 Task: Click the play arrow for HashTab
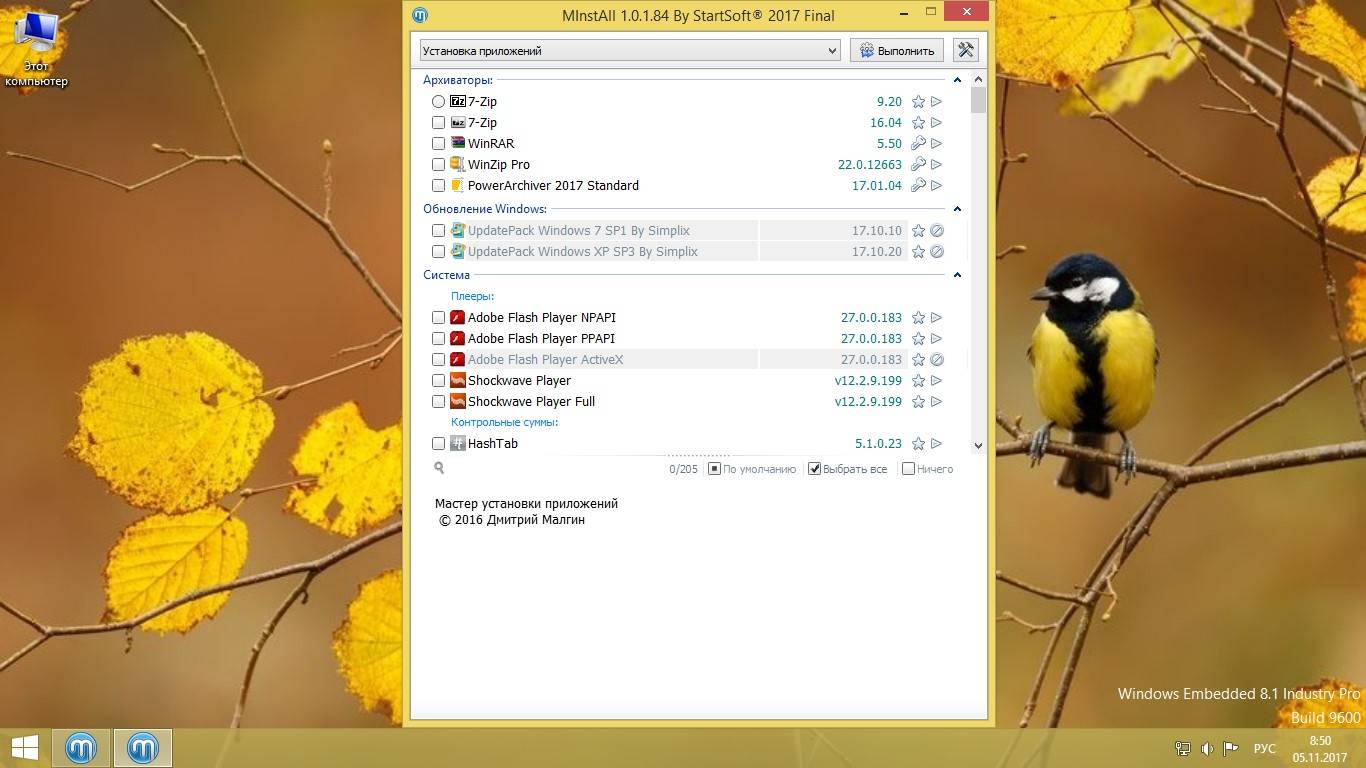pyautogui.click(x=937, y=444)
